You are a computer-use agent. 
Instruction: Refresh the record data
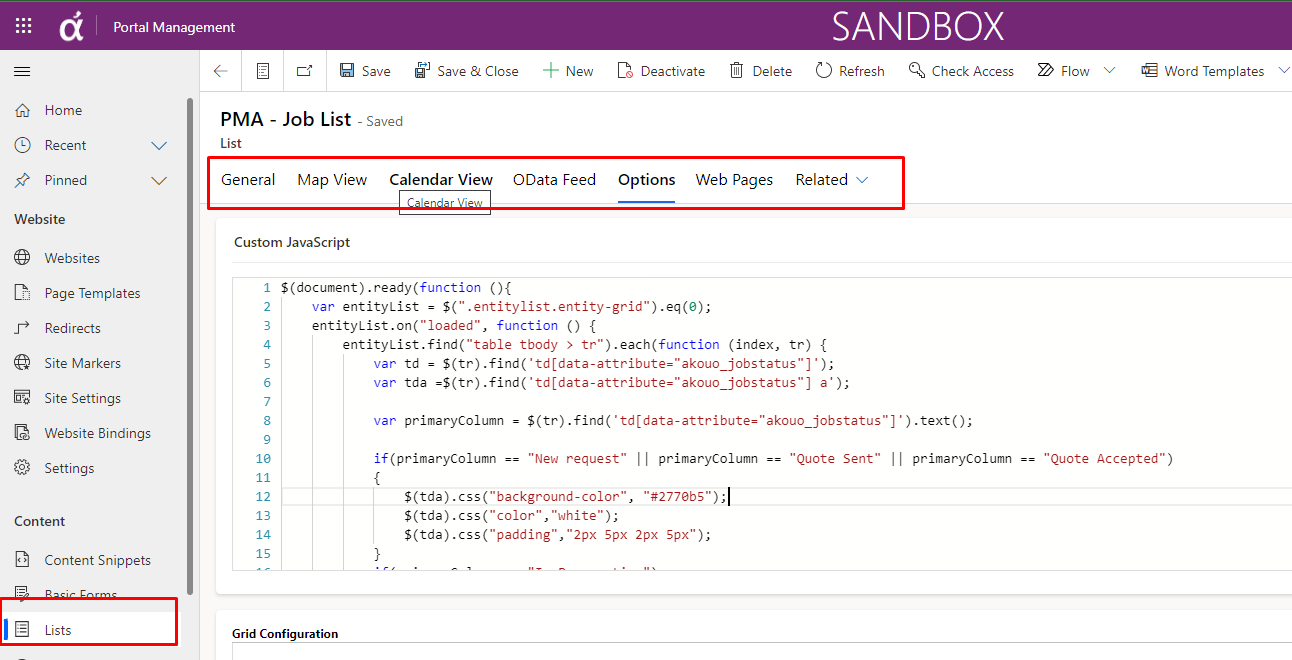(x=849, y=70)
